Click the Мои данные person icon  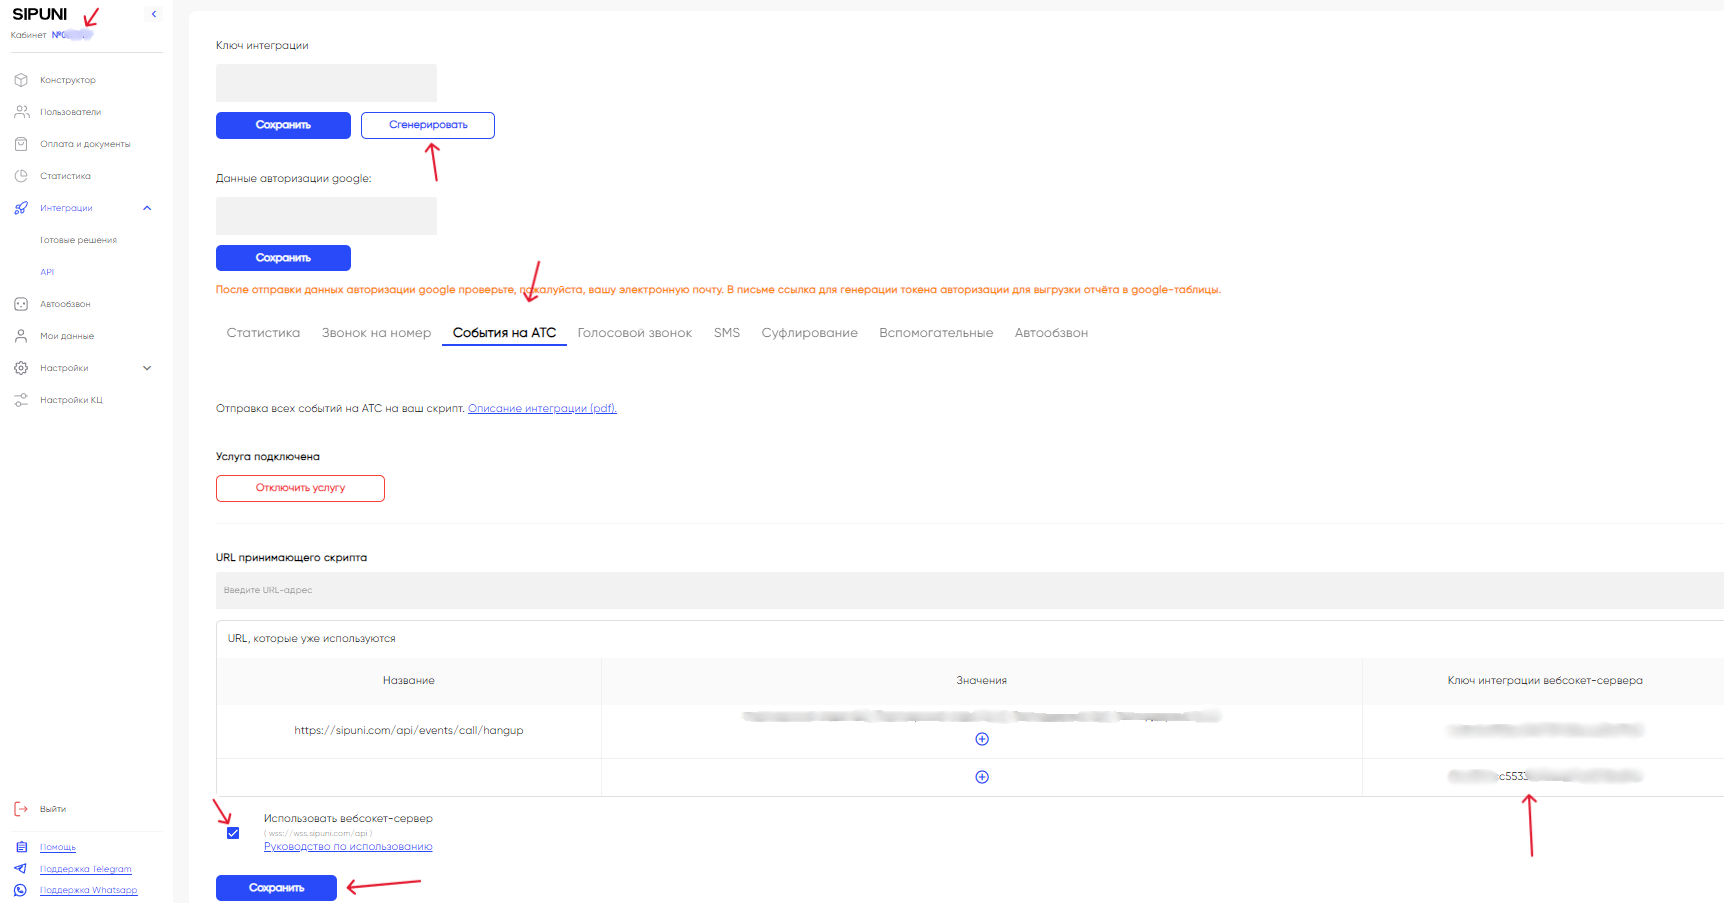21,336
